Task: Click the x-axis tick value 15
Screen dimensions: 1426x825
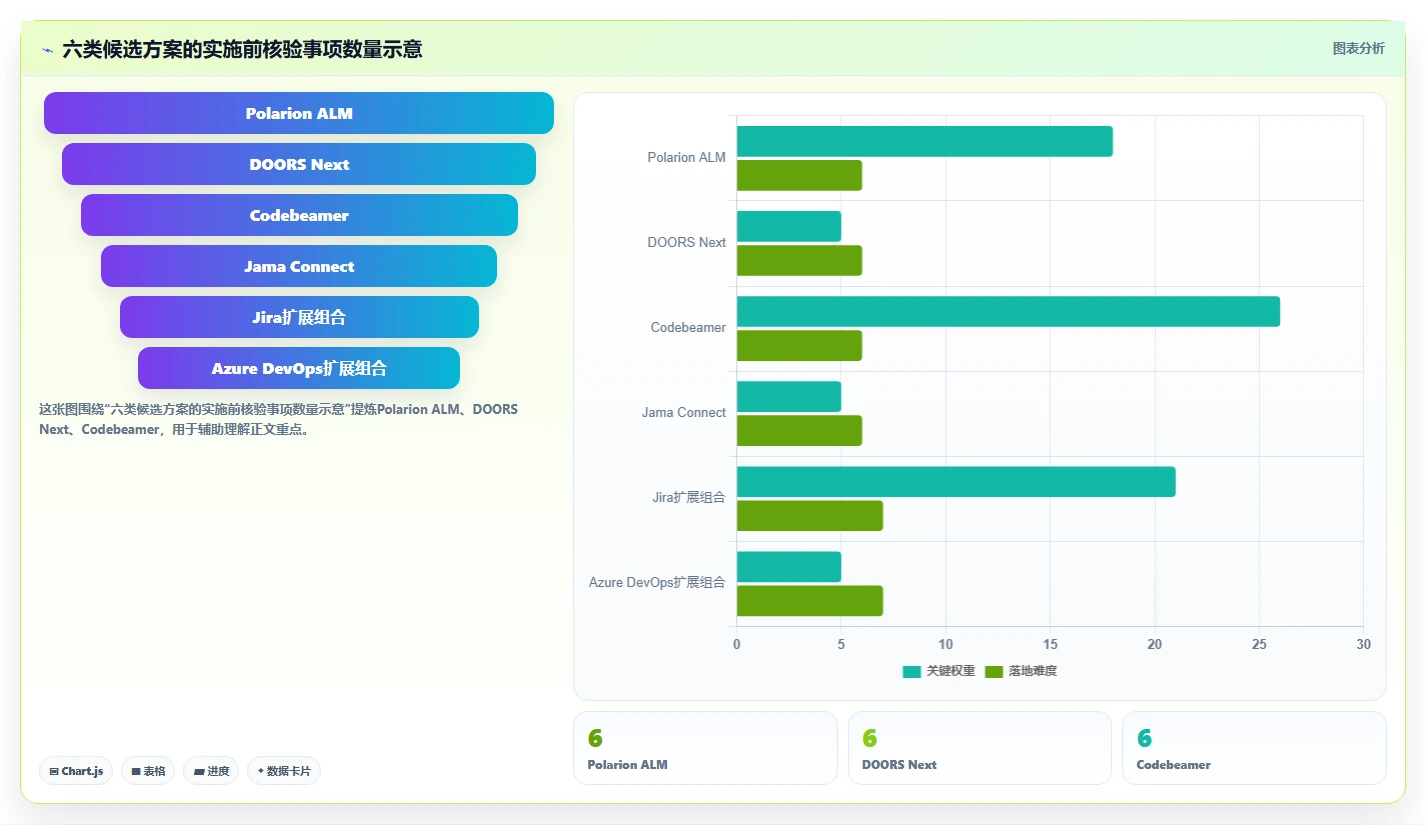Action: tap(1050, 645)
